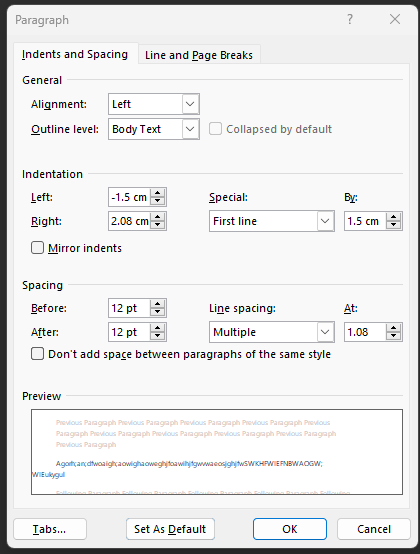Open the Special indentation dropdown
The width and height of the screenshot is (420, 554).
[x=272, y=221]
